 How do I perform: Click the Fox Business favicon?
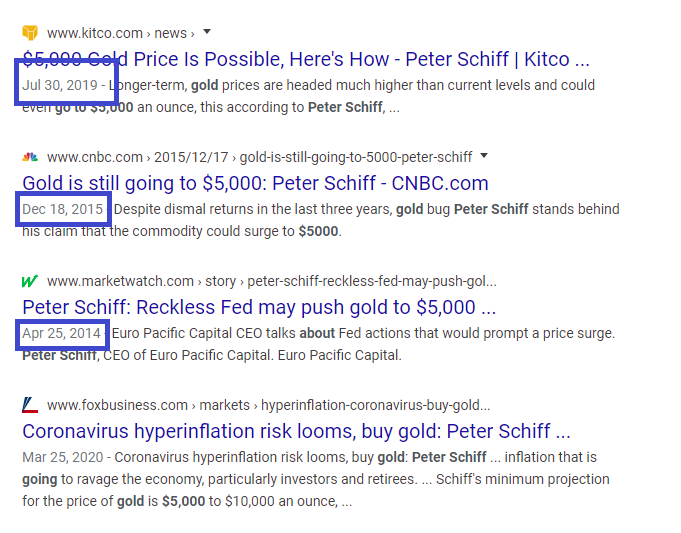click(30, 405)
